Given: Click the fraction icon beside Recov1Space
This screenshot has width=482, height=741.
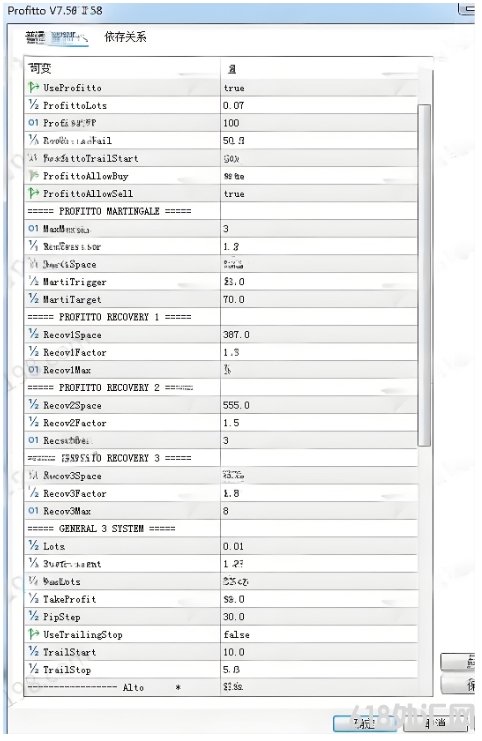Looking at the screenshot, I should [33, 335].
